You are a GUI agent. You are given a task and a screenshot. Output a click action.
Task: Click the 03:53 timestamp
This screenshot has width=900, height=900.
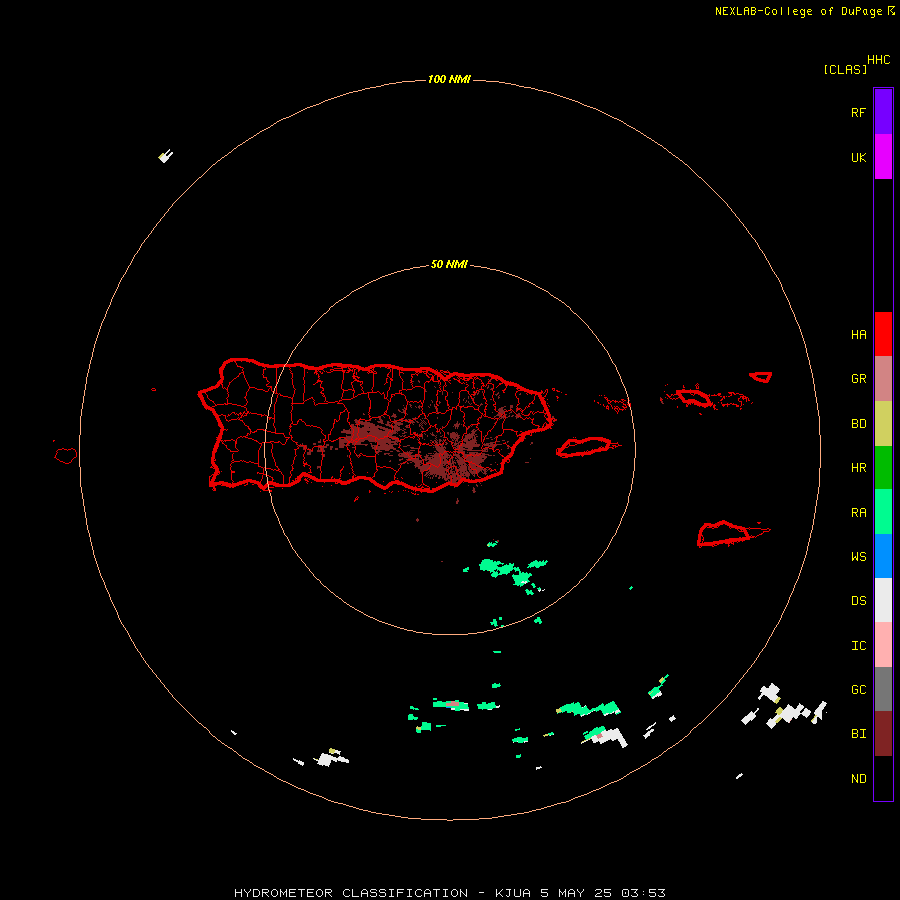click(x=643, y=893)
